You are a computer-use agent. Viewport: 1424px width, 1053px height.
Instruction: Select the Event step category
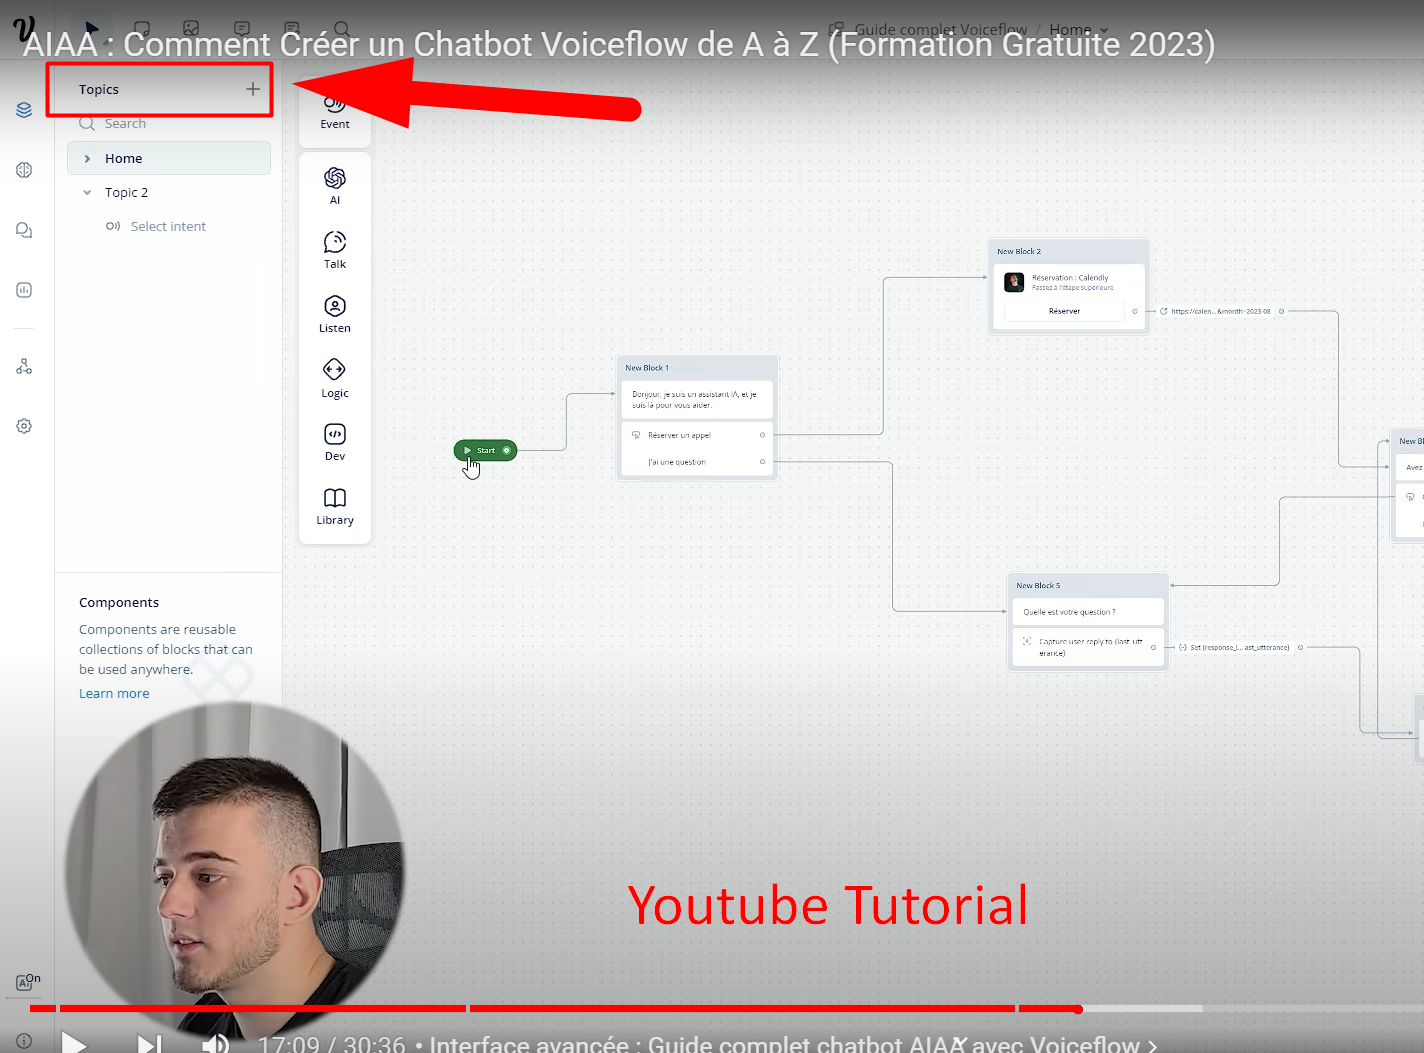[335, 113]
